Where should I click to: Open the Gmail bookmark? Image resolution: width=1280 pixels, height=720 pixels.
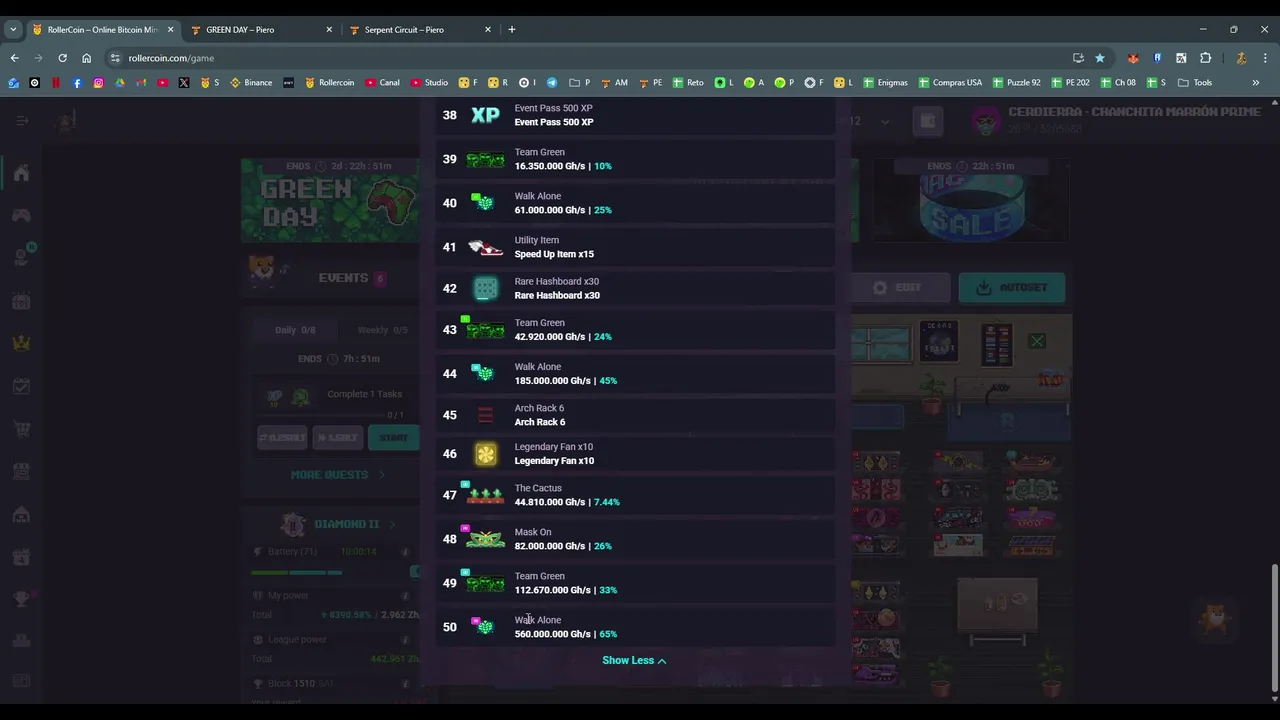[x=141, y=83]
